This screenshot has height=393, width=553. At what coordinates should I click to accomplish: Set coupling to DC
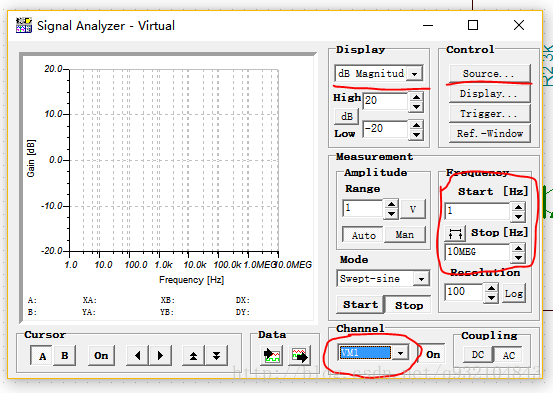tap(478, 355)
